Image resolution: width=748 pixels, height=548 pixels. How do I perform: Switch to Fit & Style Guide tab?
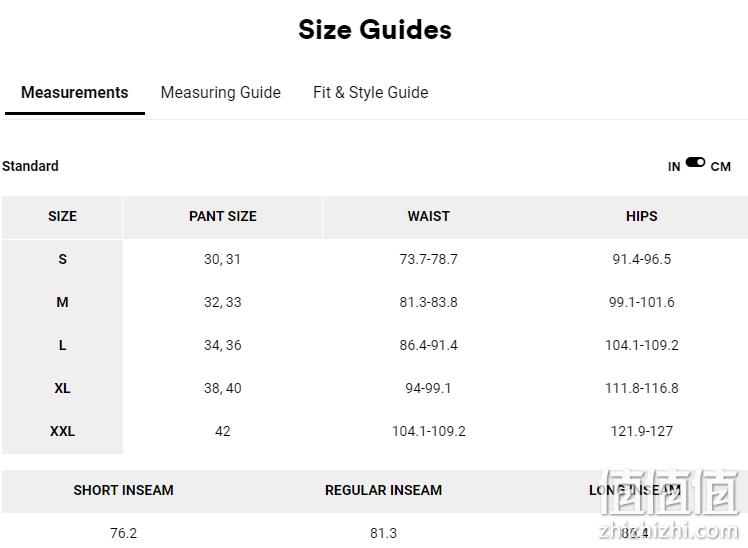tap(370, 93)
